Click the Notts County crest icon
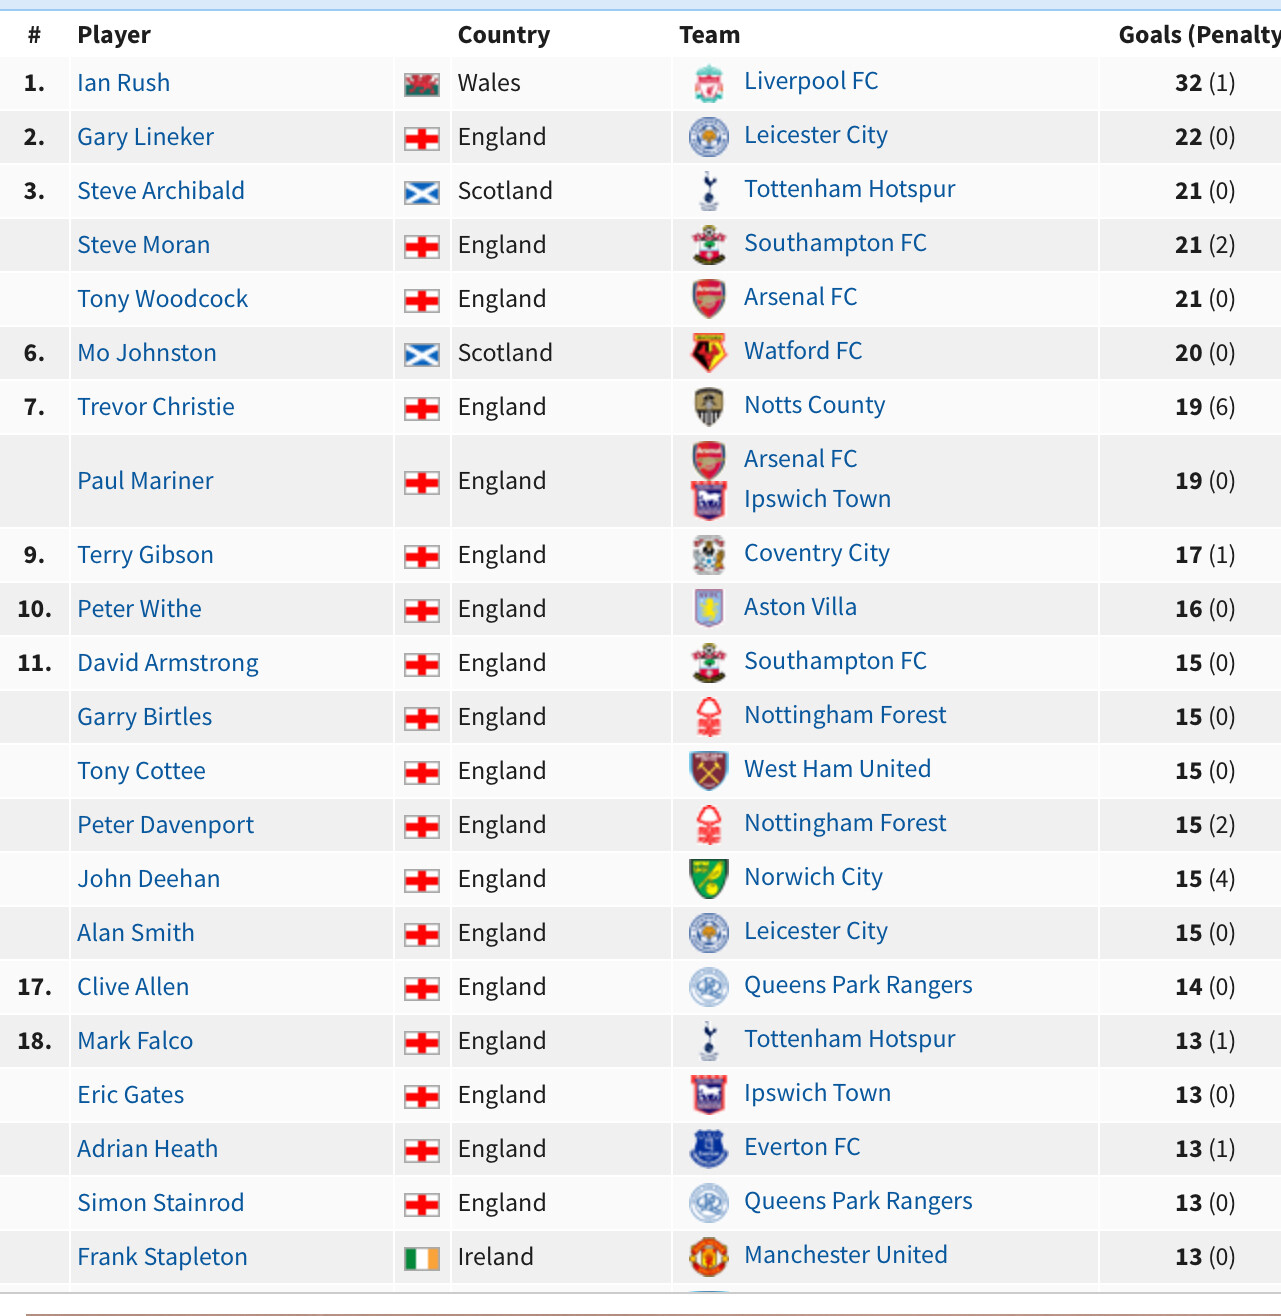This screenshot has width=1281, height=1316. 709,407
